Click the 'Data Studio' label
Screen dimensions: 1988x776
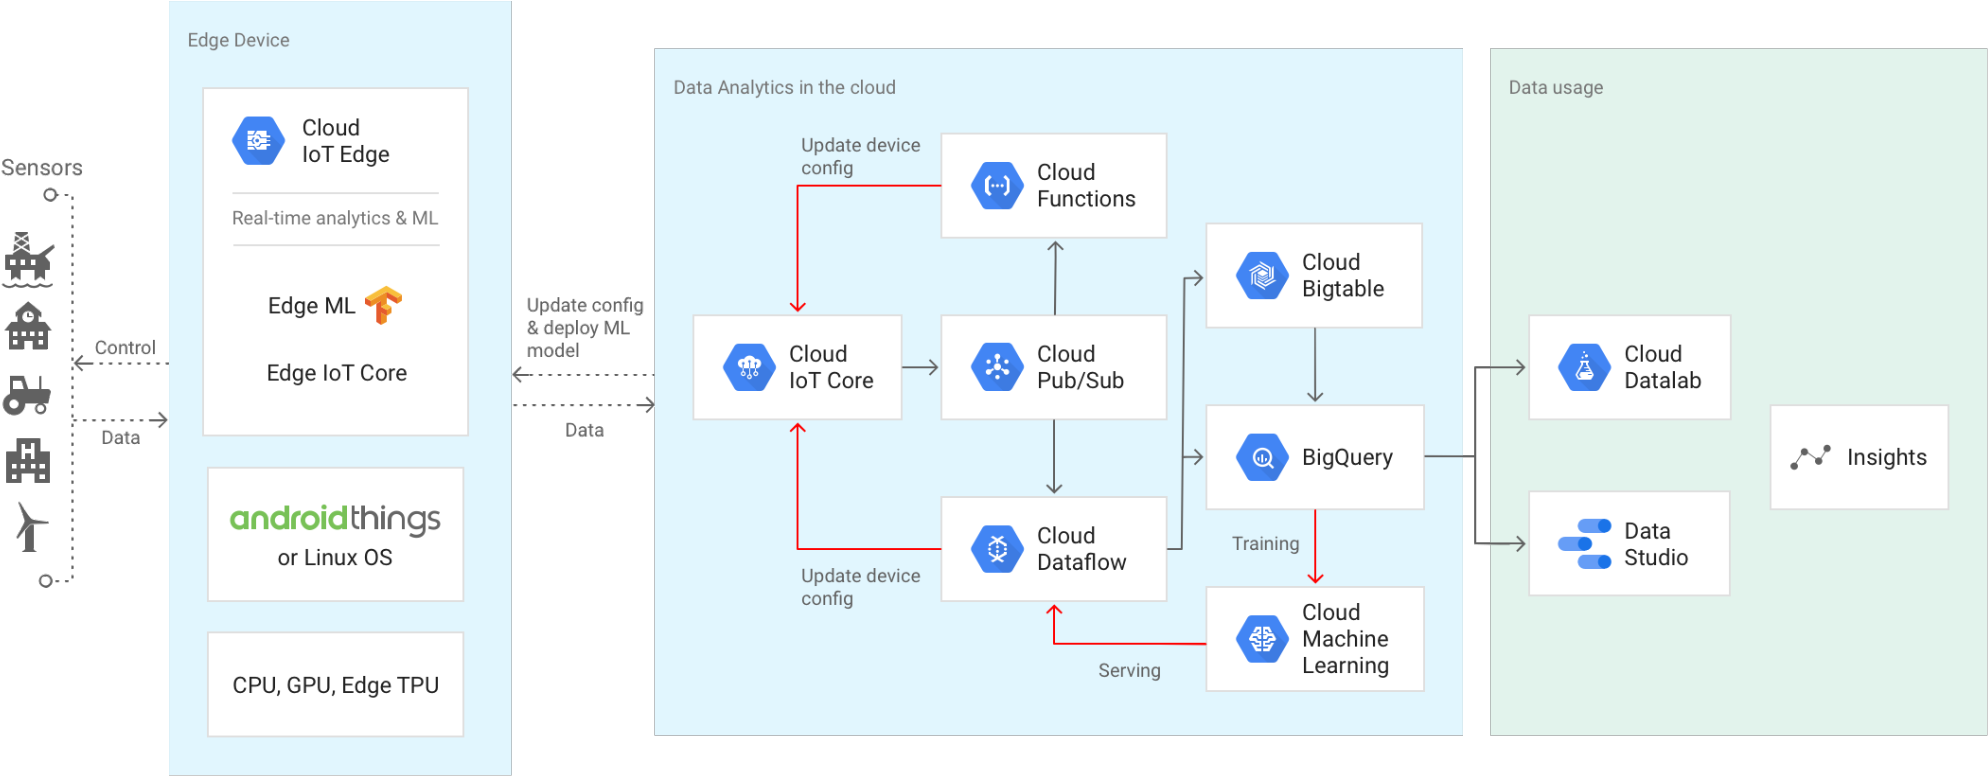1656,544
